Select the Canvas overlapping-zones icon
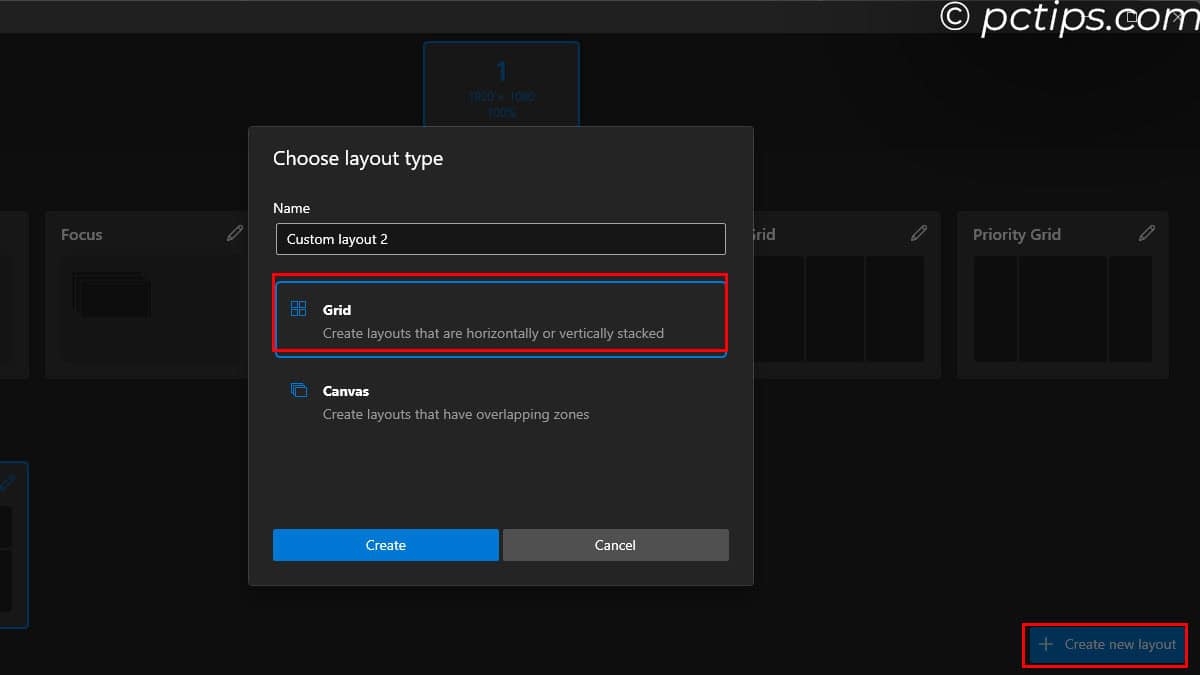Screen dimensions: 1200x675 coord(297,390)
